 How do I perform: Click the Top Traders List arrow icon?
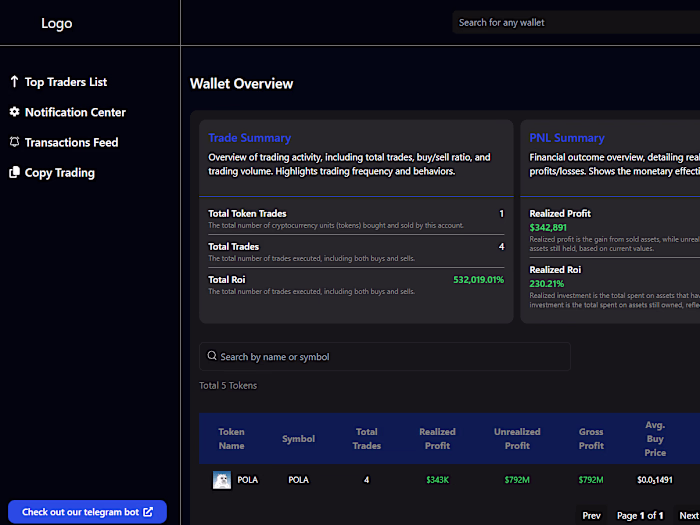[14, 82]
